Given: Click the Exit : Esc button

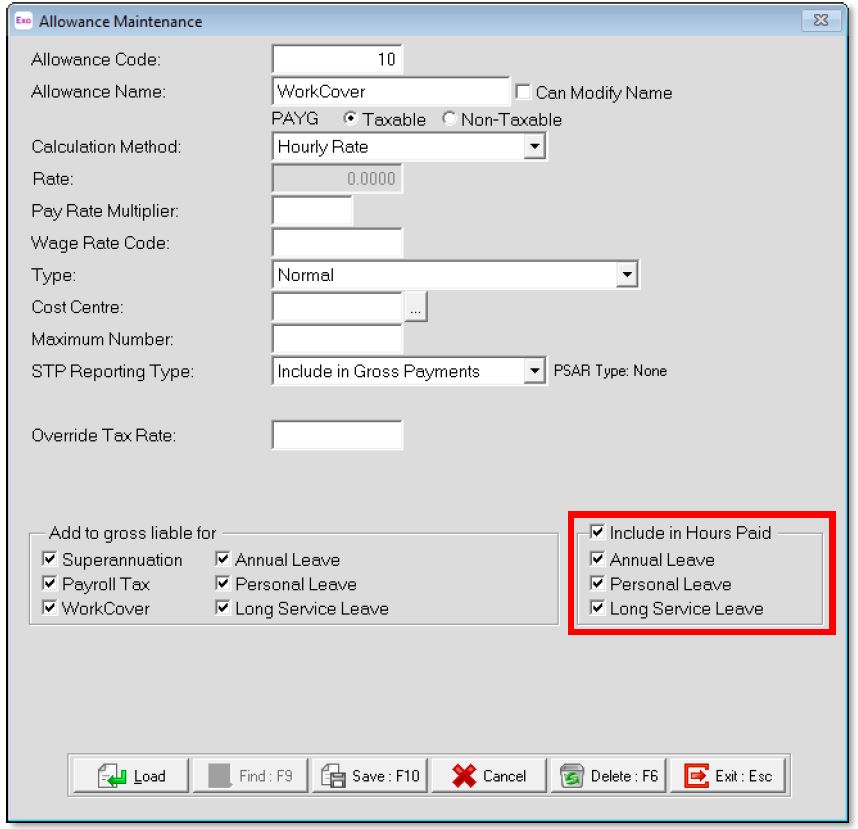Looking at the screenshot, I should 729,776.
